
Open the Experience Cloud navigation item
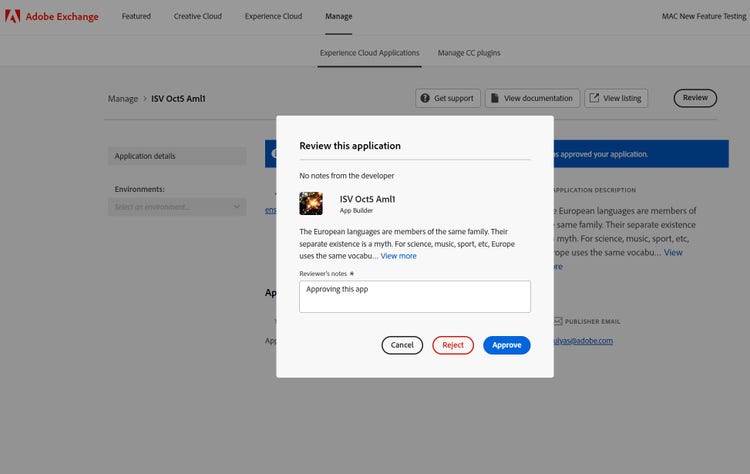273,16
